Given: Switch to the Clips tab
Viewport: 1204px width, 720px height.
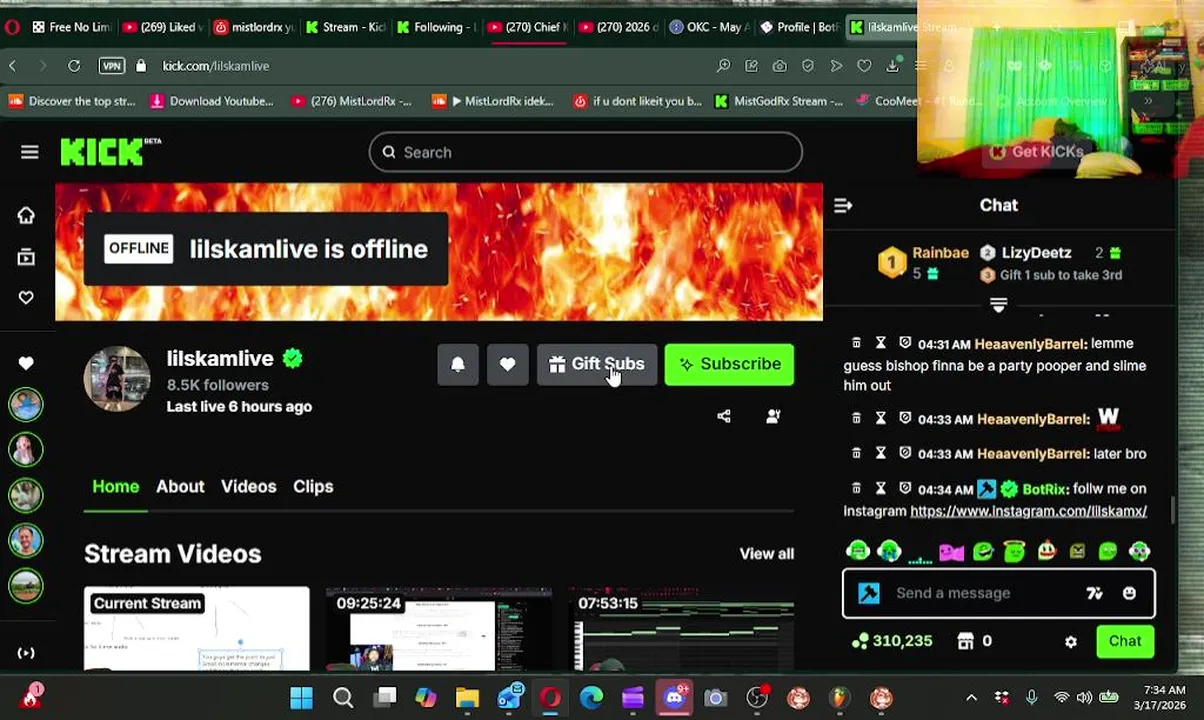Looking at the screenshot, I should coord(313,486).
